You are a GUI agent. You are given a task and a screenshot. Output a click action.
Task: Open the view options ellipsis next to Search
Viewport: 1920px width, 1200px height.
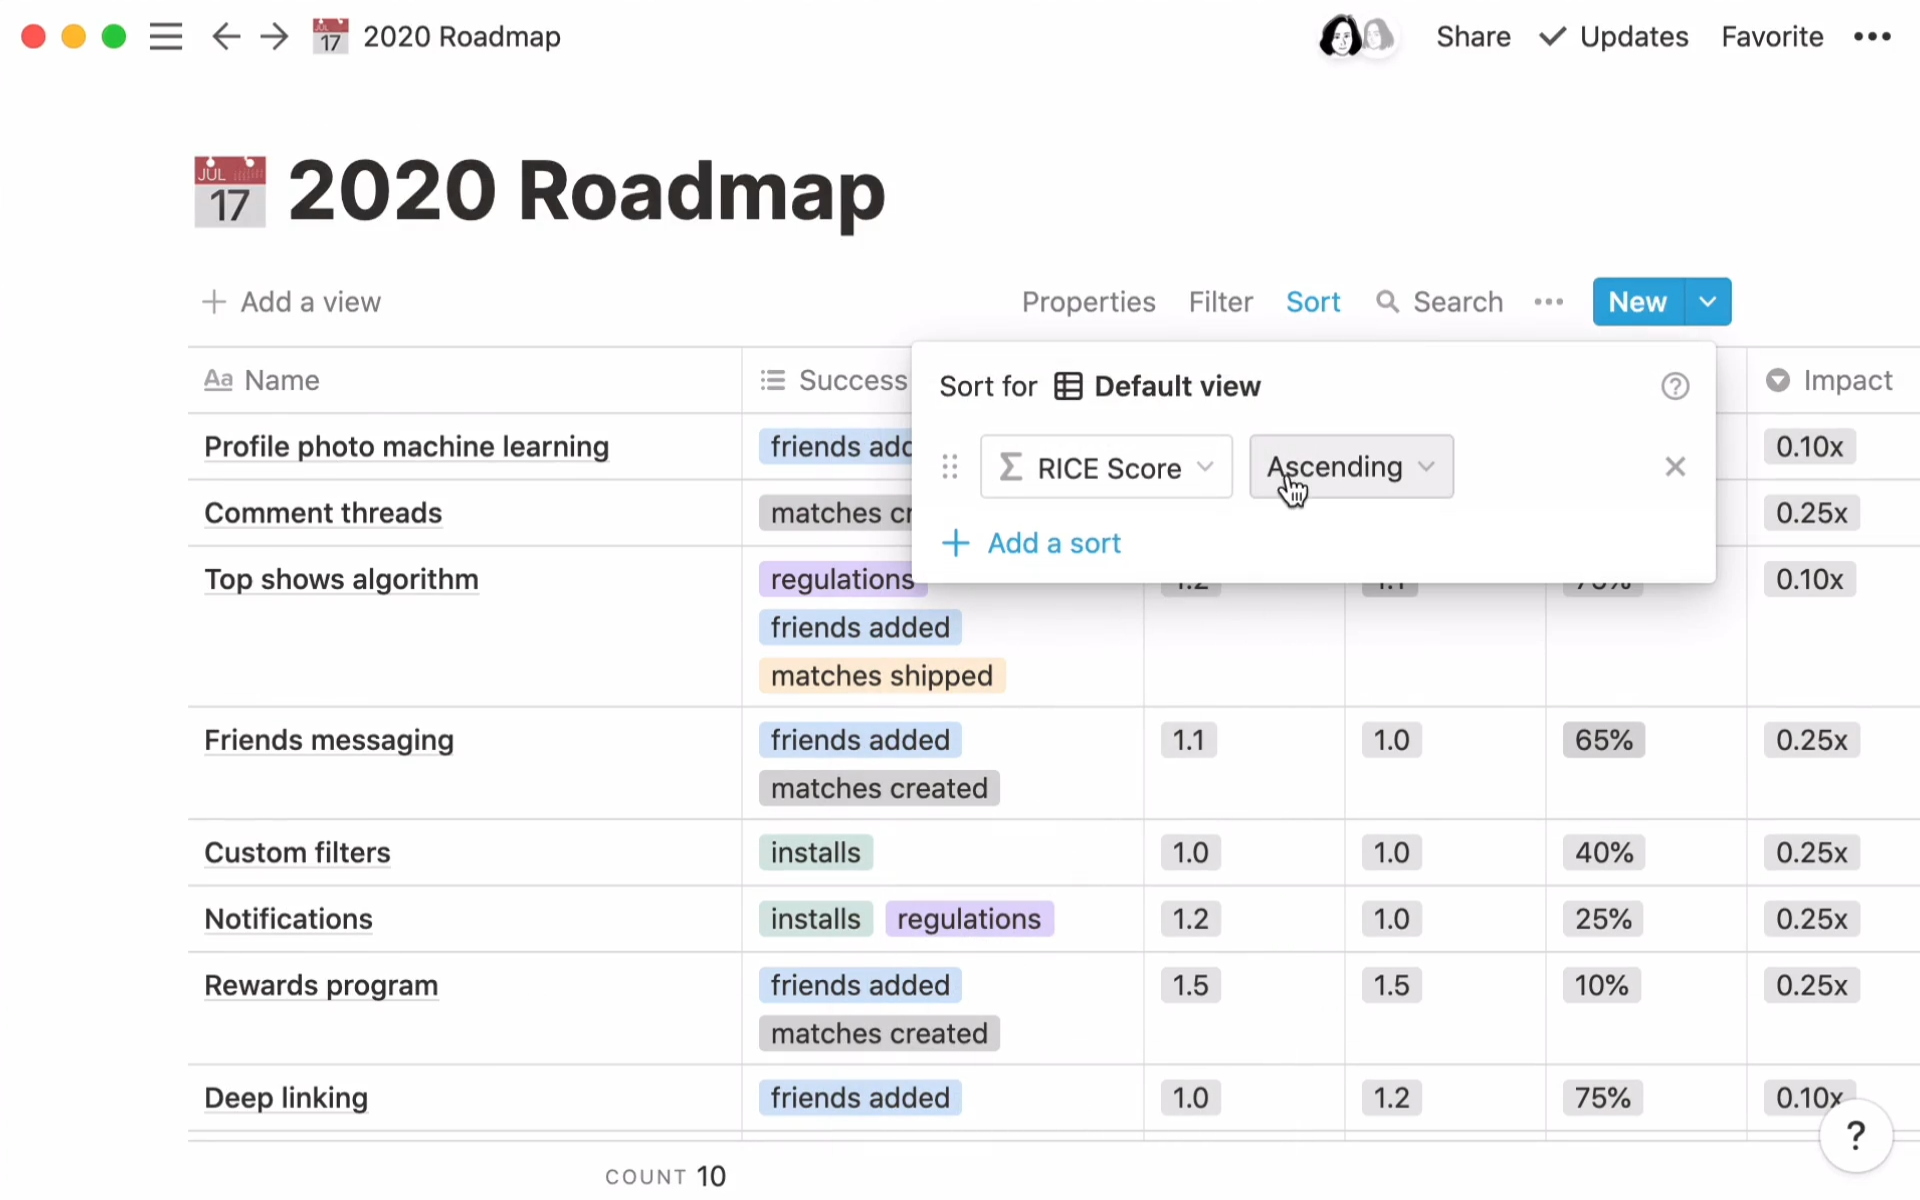[1548, 302]
